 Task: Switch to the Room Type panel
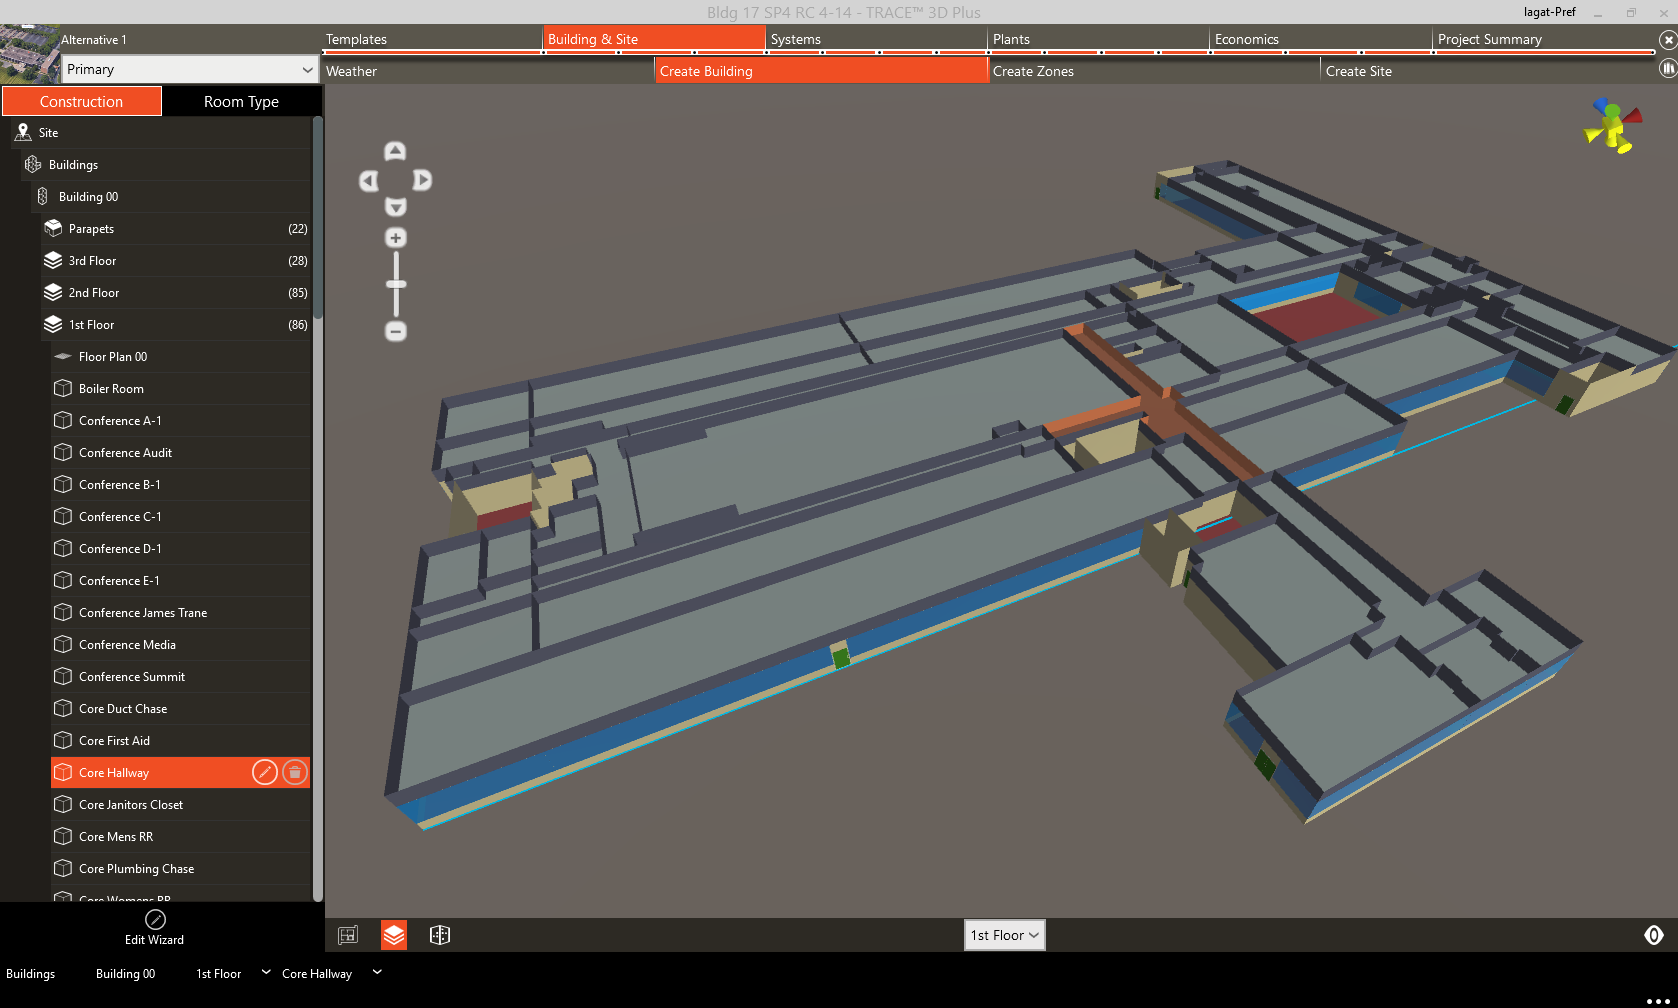pos(241,101)
